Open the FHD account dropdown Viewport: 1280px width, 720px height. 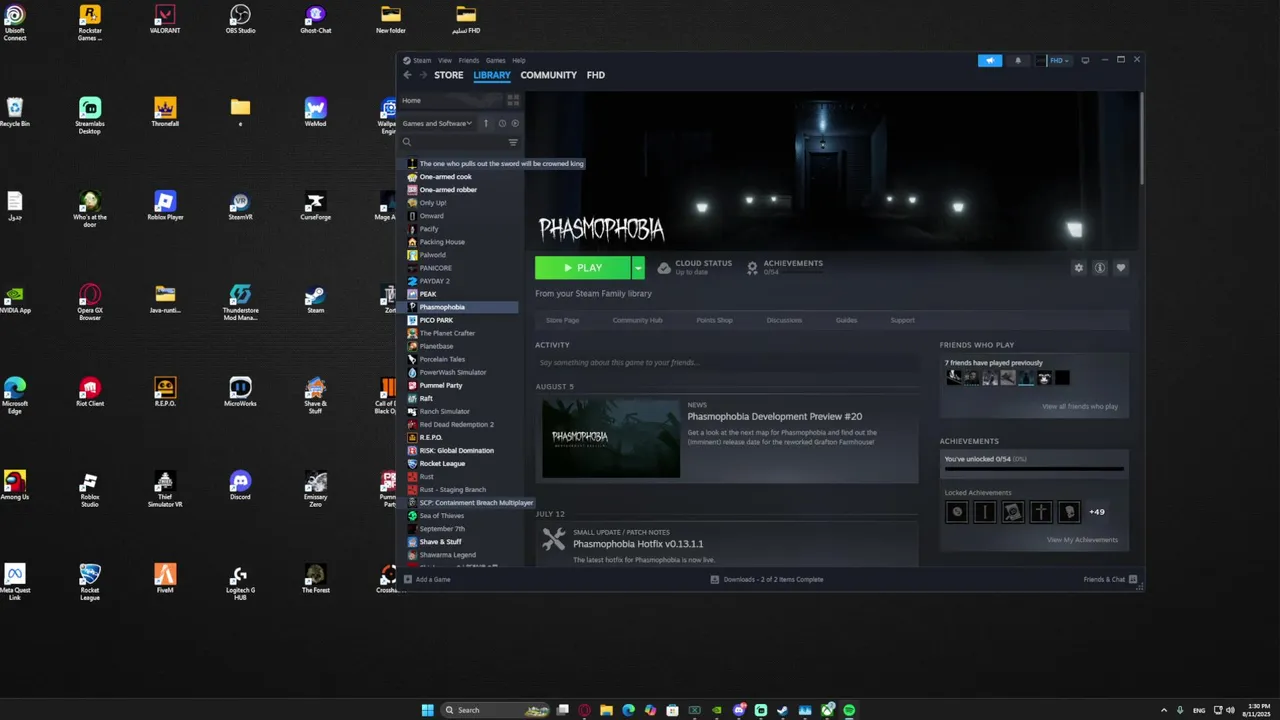click(x=1058, y=60)
